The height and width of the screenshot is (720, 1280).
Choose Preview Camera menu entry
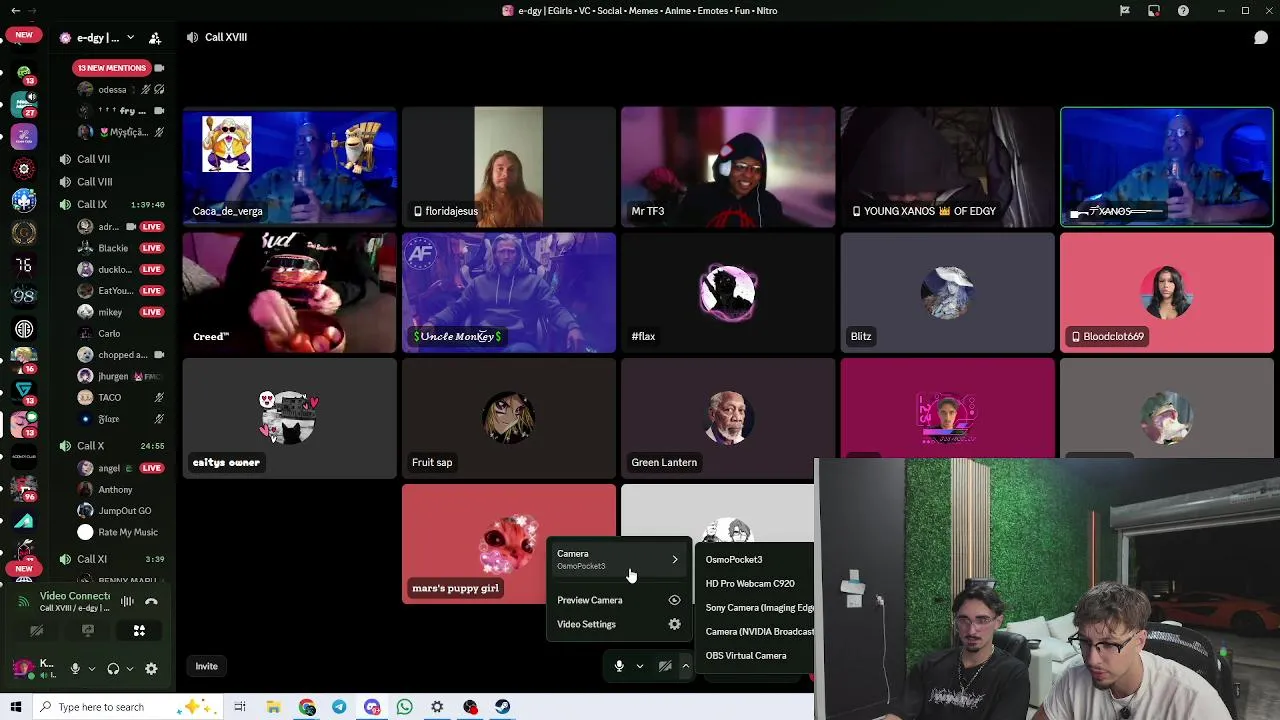click(618, 600)
